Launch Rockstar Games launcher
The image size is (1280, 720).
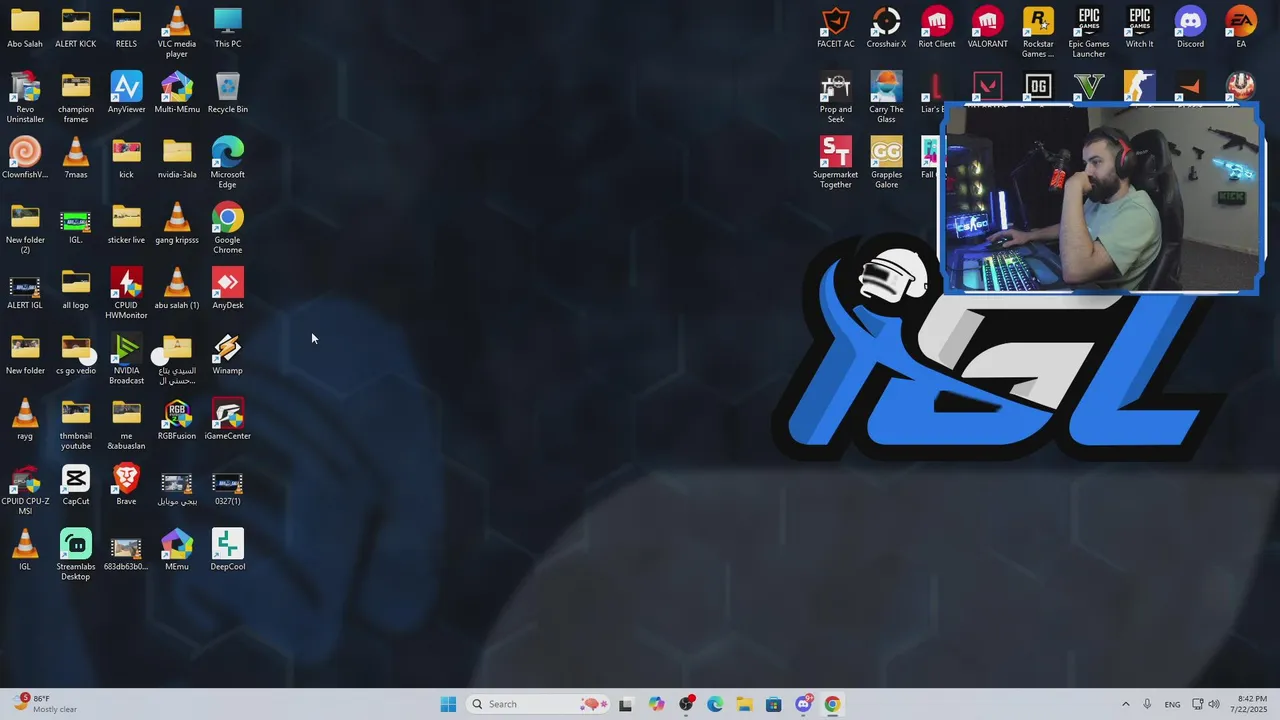click(x=1038, y=32)
